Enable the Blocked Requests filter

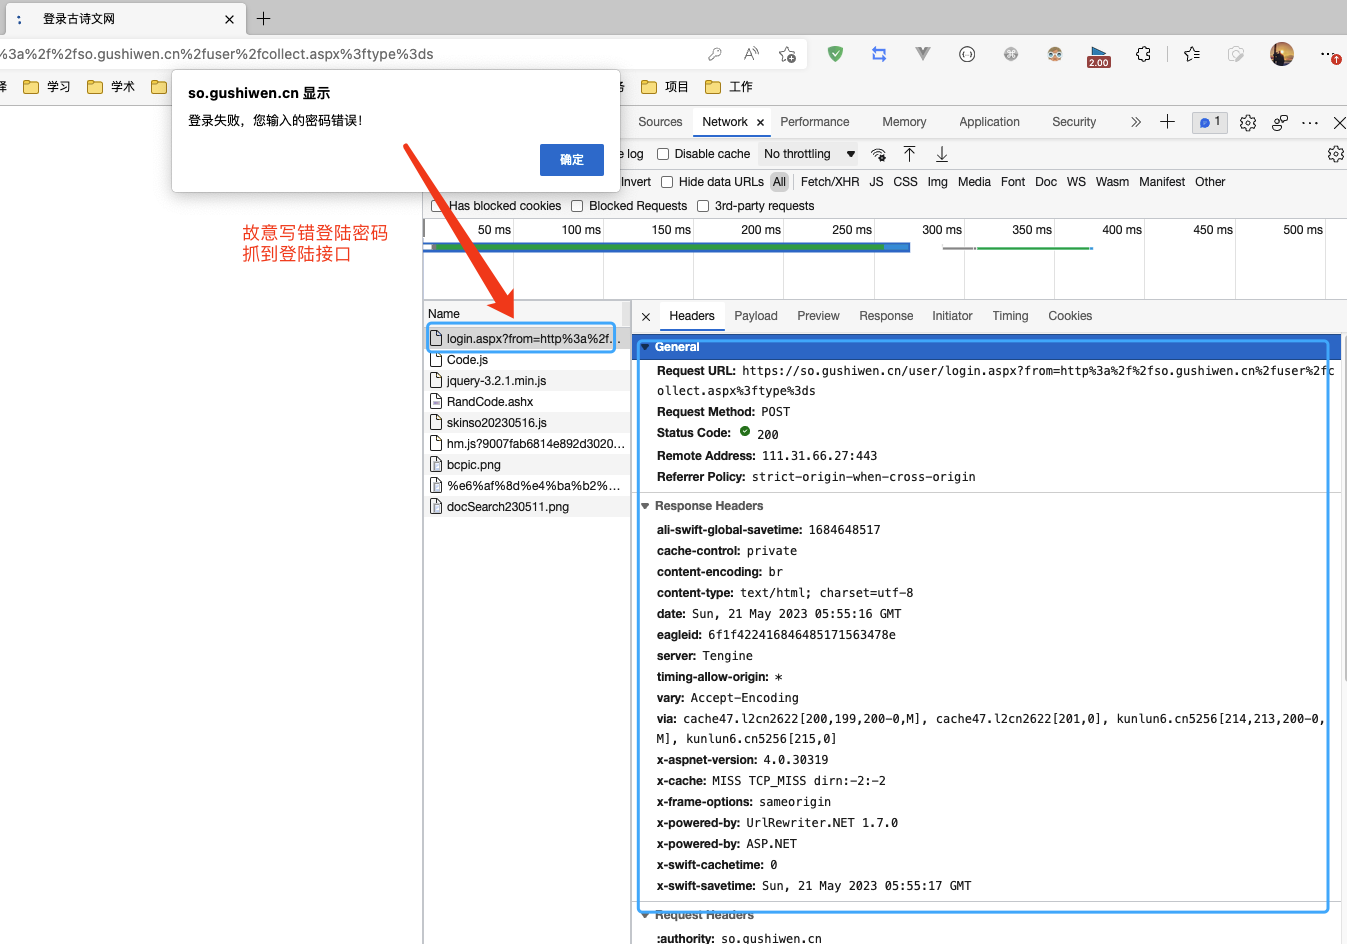click(x=576, y=205)
